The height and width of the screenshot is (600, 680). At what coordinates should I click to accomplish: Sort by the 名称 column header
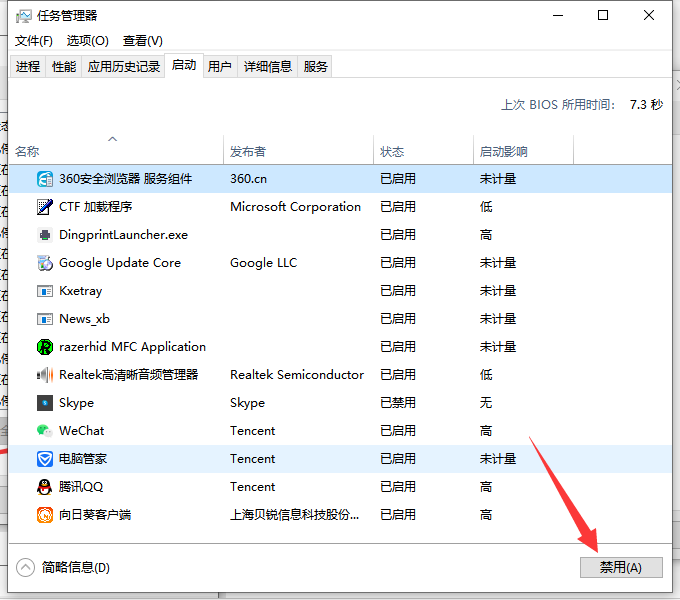28,152
